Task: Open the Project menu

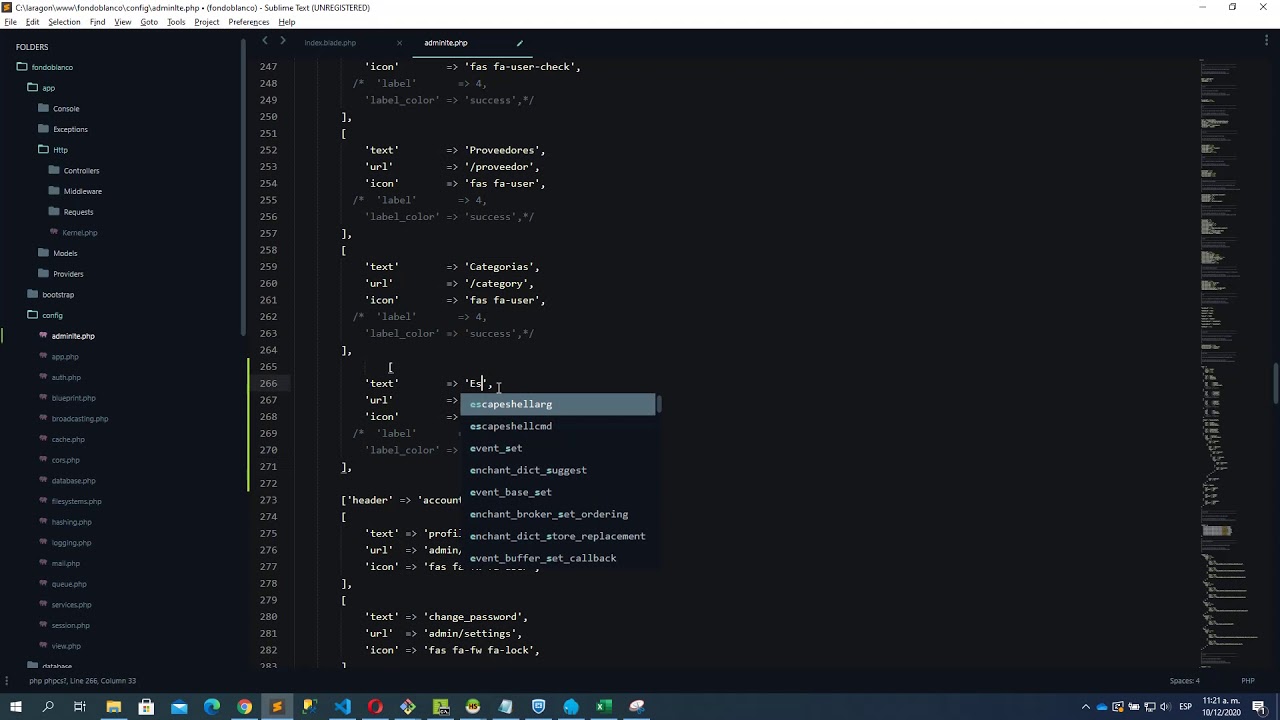Action: pyautogui.click(x=207, y=22)
